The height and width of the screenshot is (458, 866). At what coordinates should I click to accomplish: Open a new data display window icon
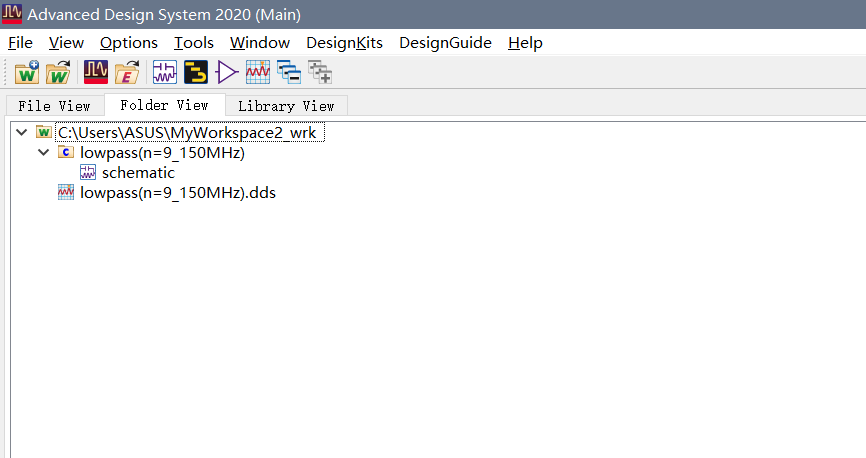[x=258, y=72]
